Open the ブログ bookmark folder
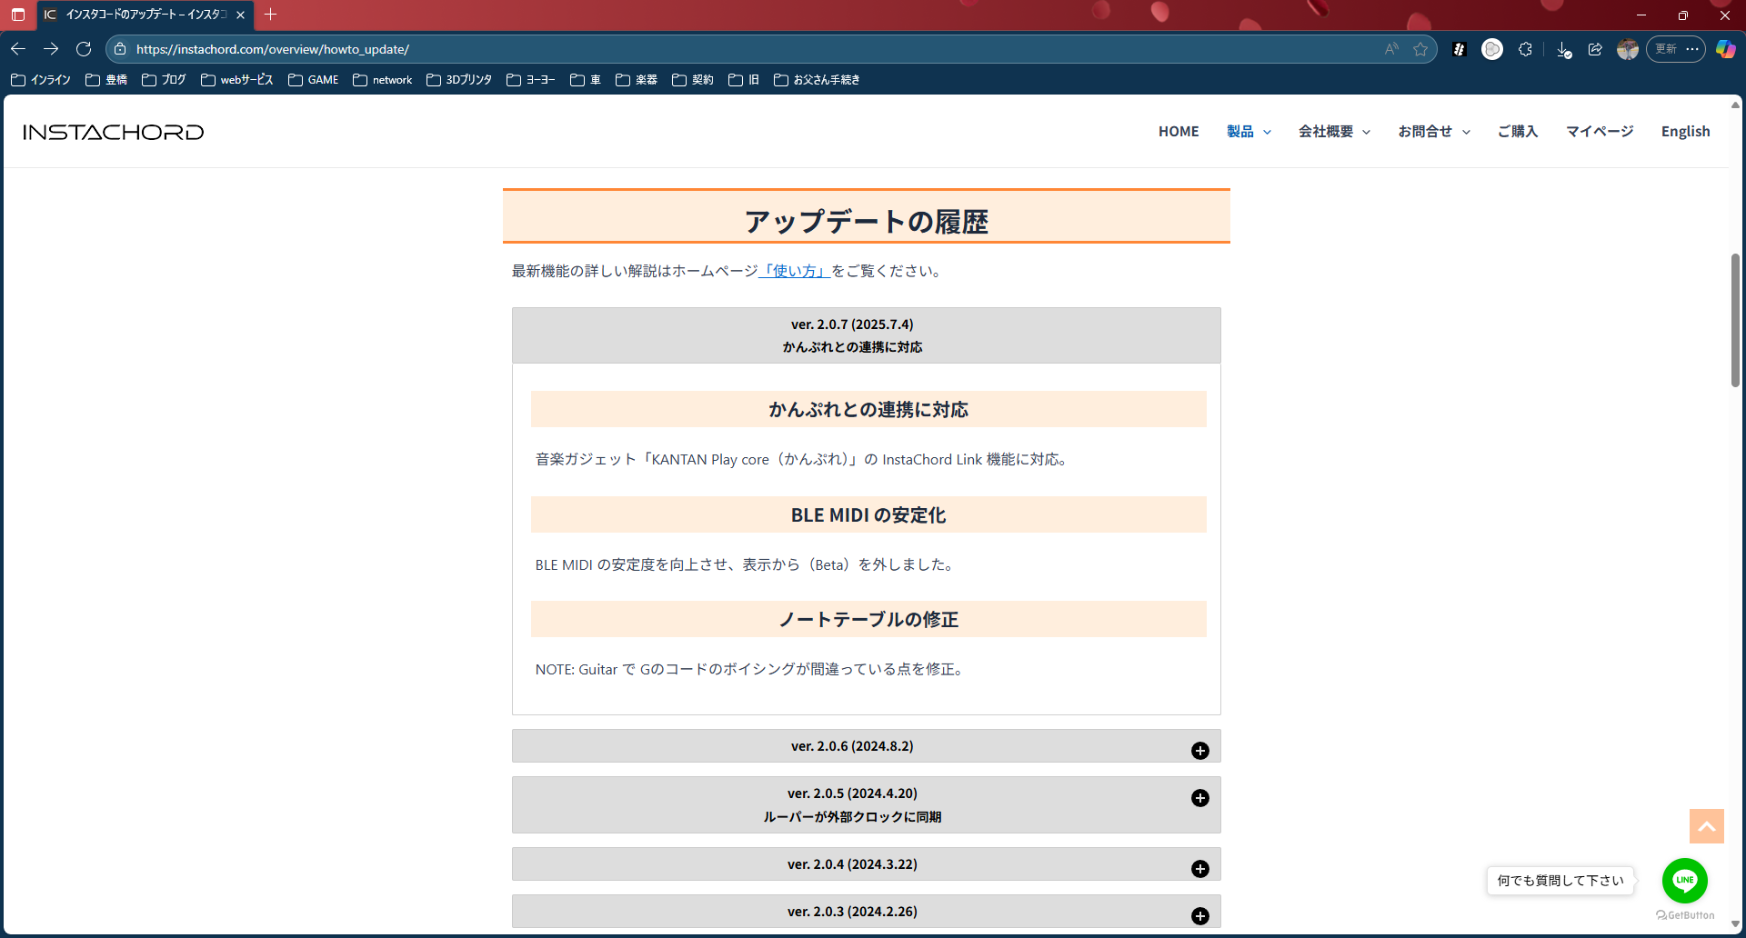Image resolution: width=1746 pixels, height=938 pixels. tap(164, 80)
